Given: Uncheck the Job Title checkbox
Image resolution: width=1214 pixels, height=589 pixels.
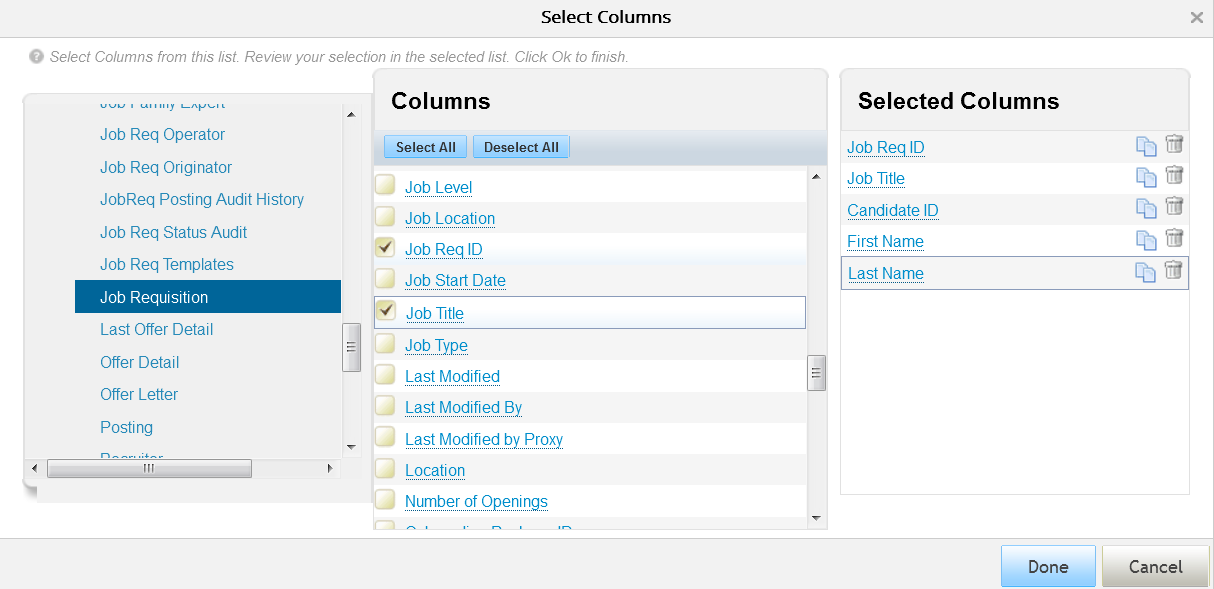Looking at the screenshot, I should (386, 312).
